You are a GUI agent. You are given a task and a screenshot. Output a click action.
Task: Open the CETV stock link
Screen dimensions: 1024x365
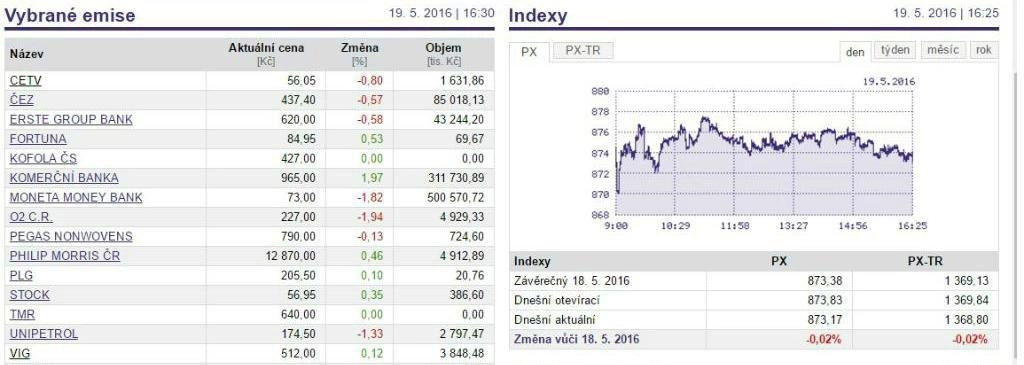25,80
